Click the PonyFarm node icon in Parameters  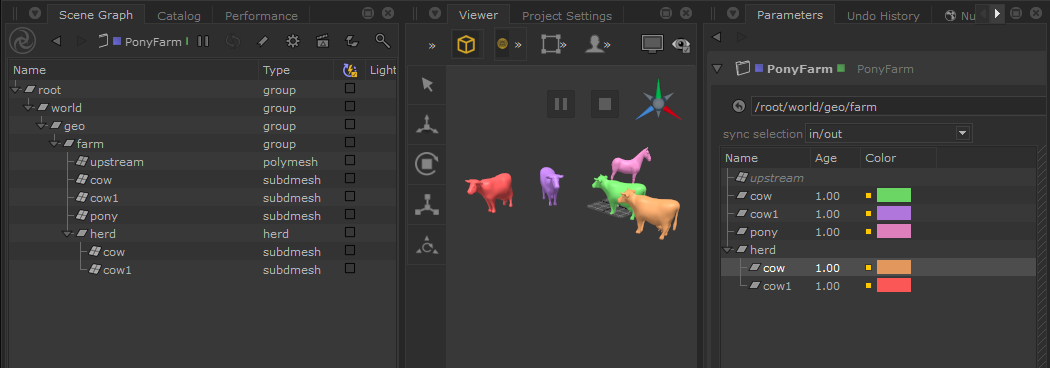(x=742, y=68)
